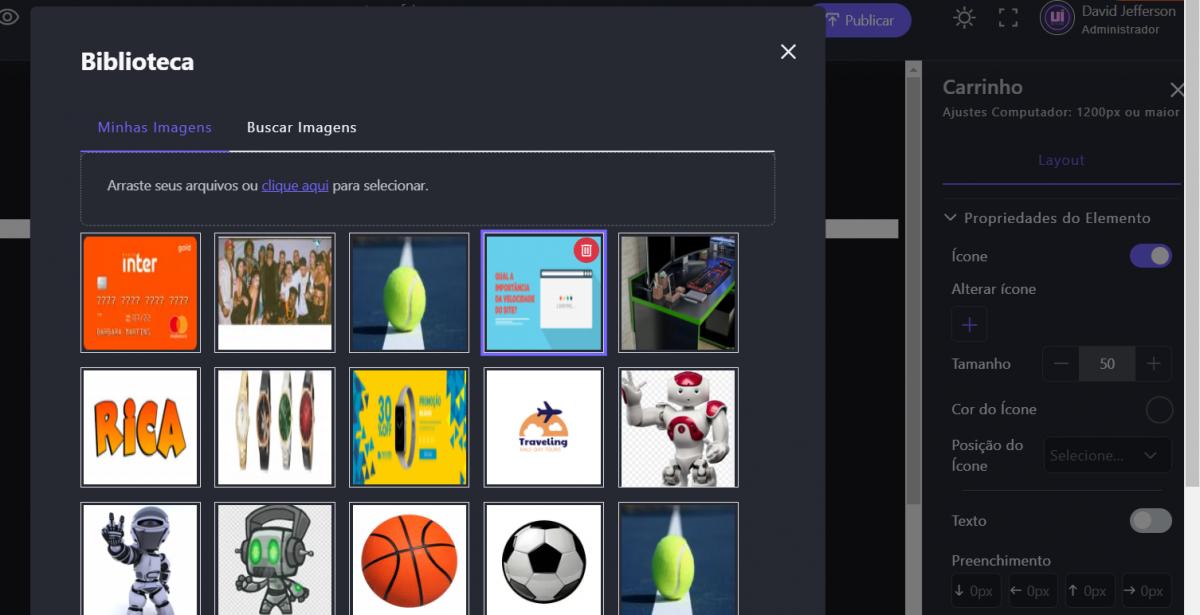Enable the Texto toggle
This screenshot has width=1200, height=615.
(1150, 521)
